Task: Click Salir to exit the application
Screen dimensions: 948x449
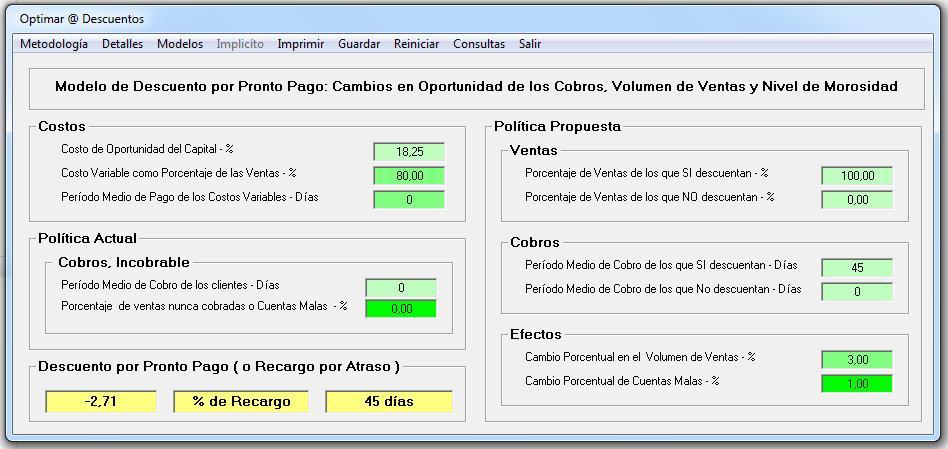Action: tap(530, 44)
